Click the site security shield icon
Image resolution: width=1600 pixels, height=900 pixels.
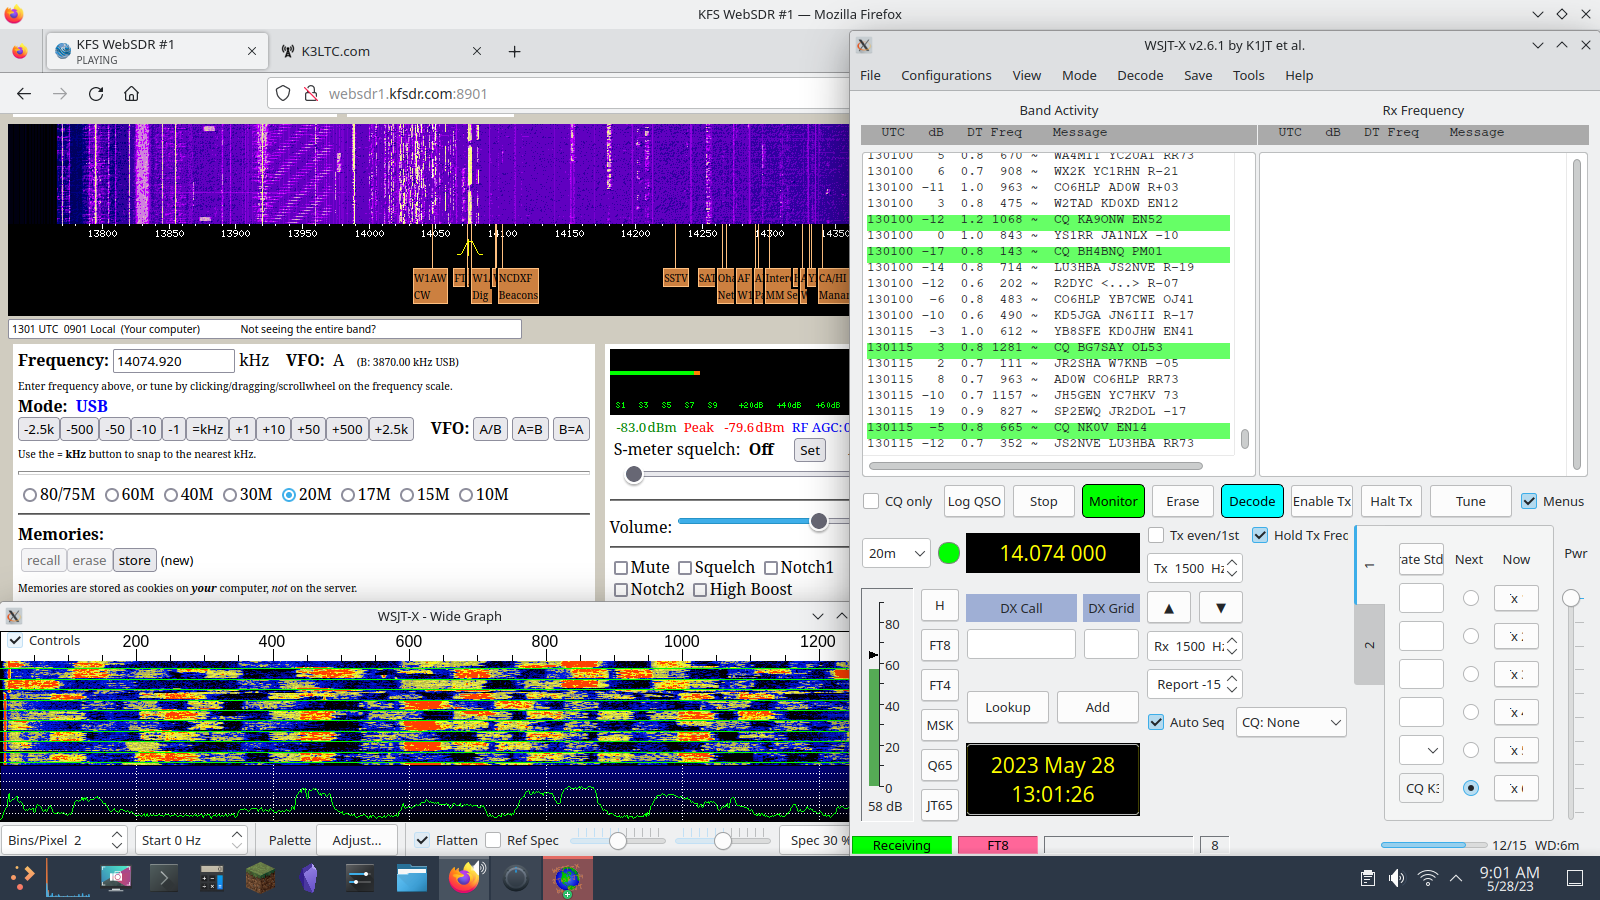pyautogui.click(x=283, y=93)
